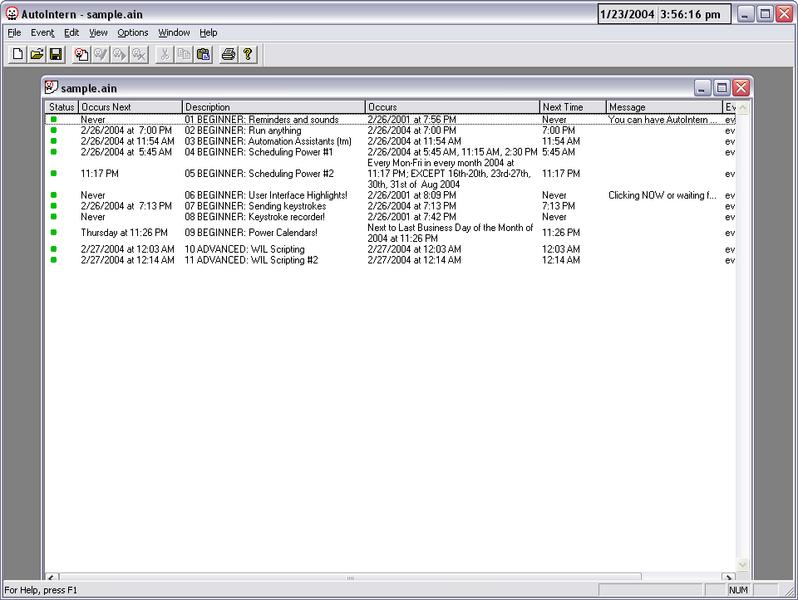
Task: Print using the printer toolbar icon
Action: coord(229,54)
